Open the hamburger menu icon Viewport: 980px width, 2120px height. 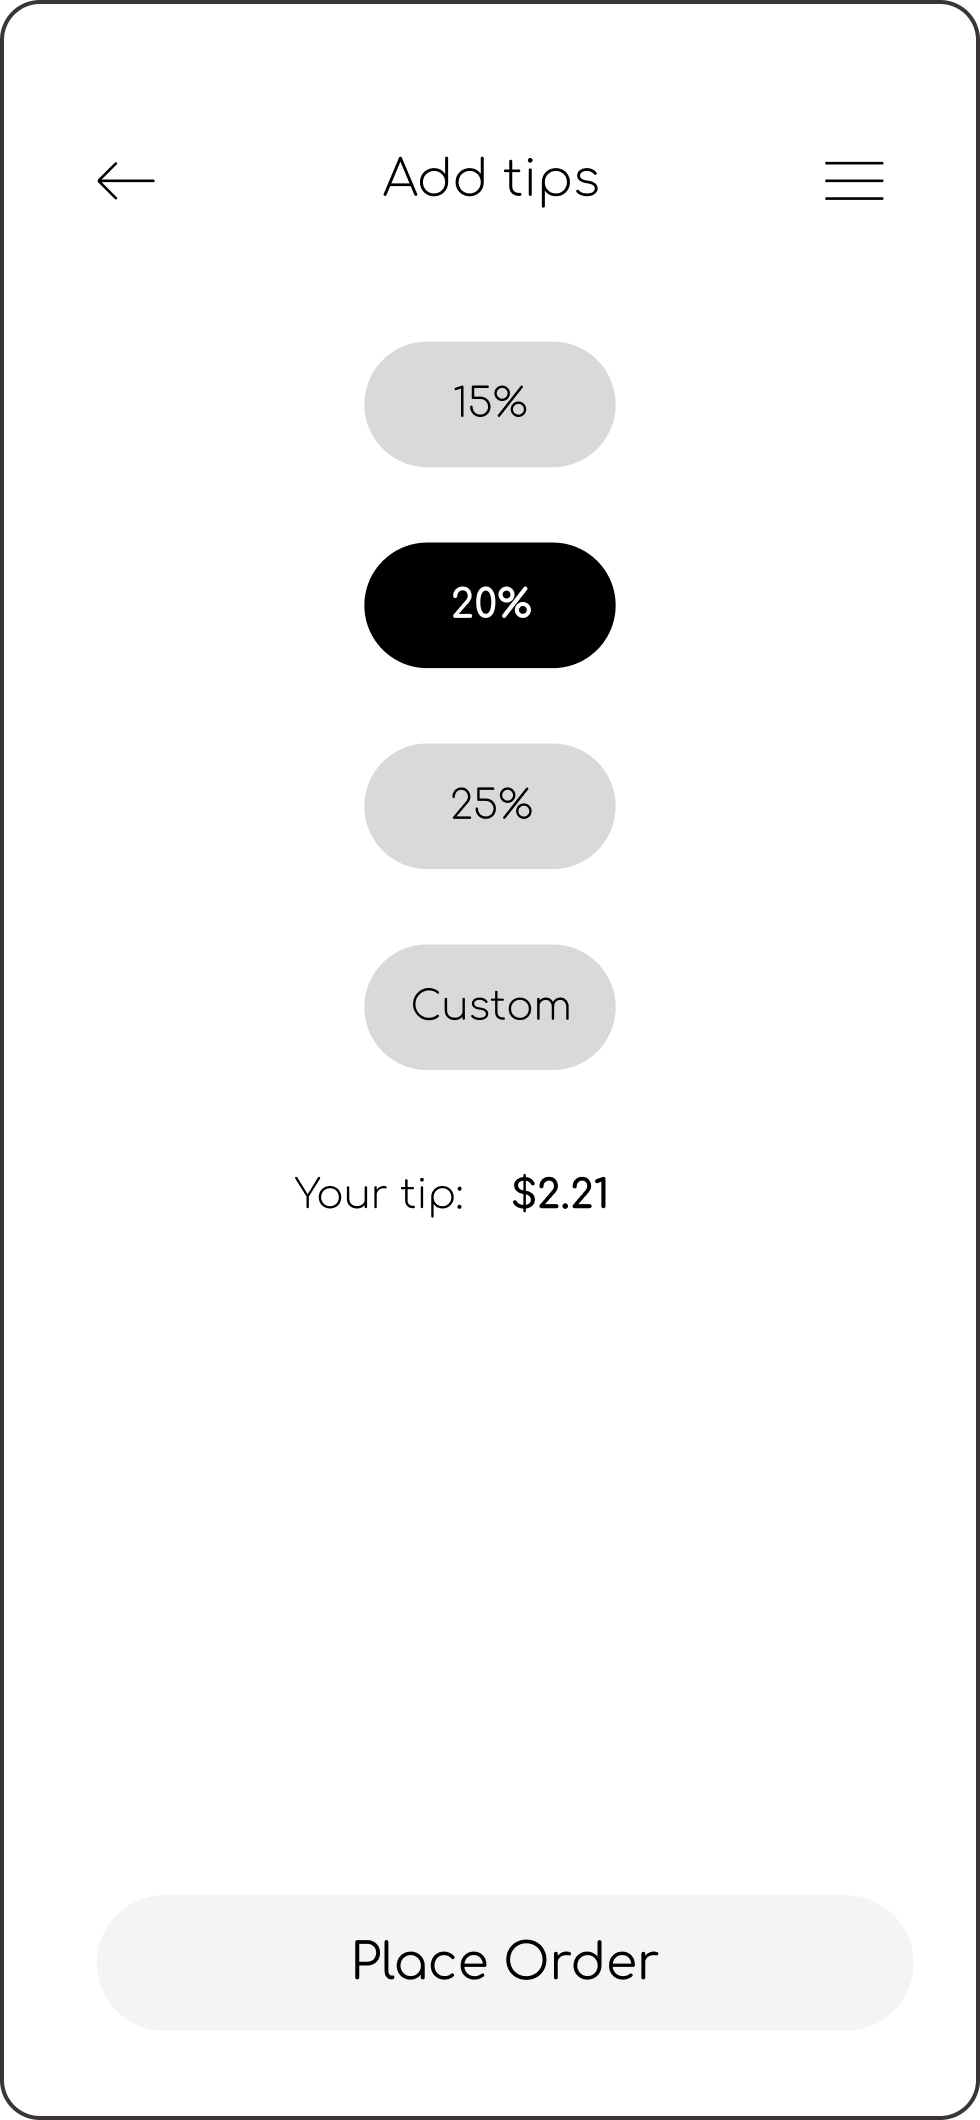[x=854, y=181]
